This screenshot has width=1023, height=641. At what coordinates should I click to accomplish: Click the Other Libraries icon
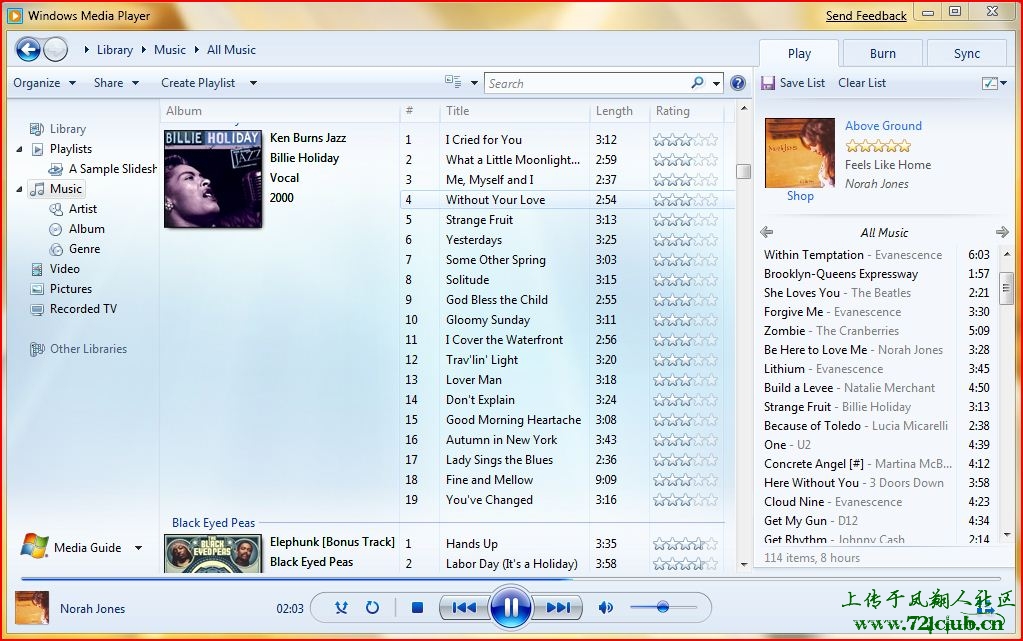click(x=37, y=349)
